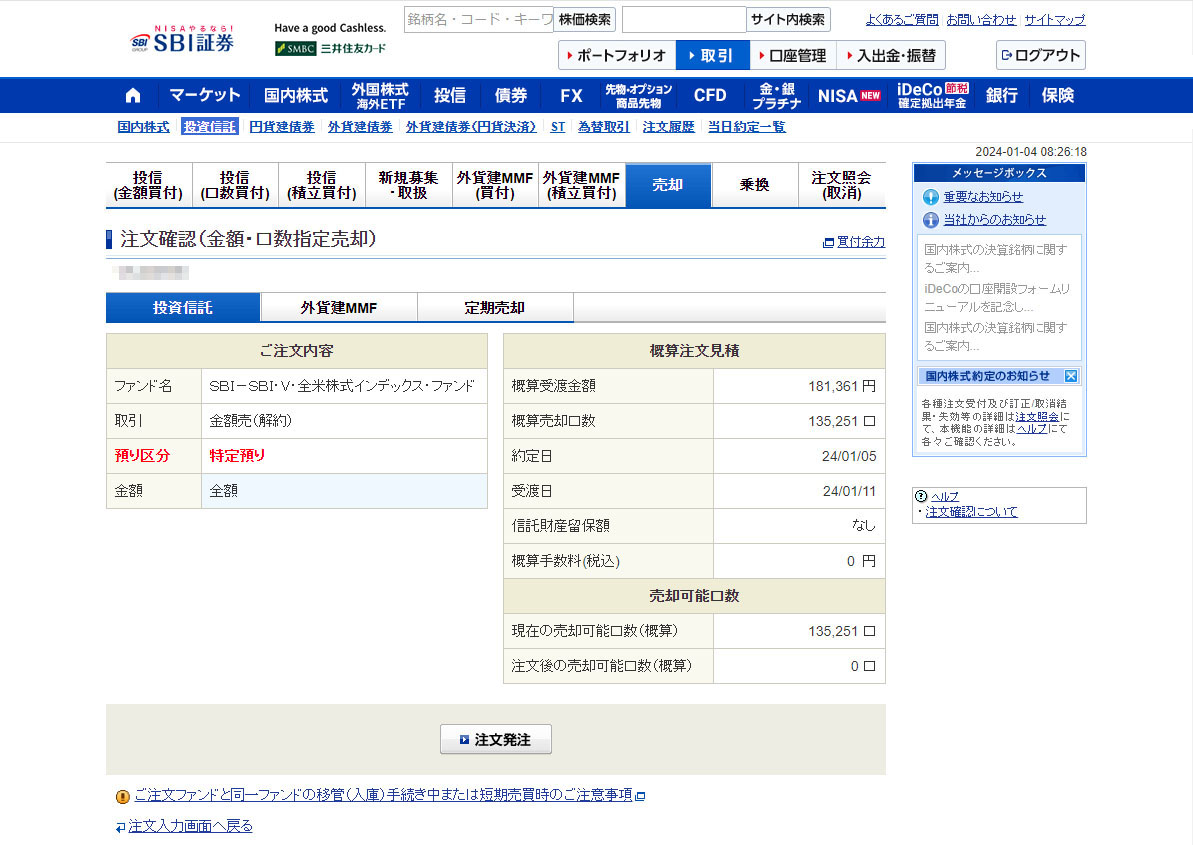Screen dimensions: 1193x845
Task: Close the 国内株式約定のお知らせ panel
Action: coord(1070,376)
